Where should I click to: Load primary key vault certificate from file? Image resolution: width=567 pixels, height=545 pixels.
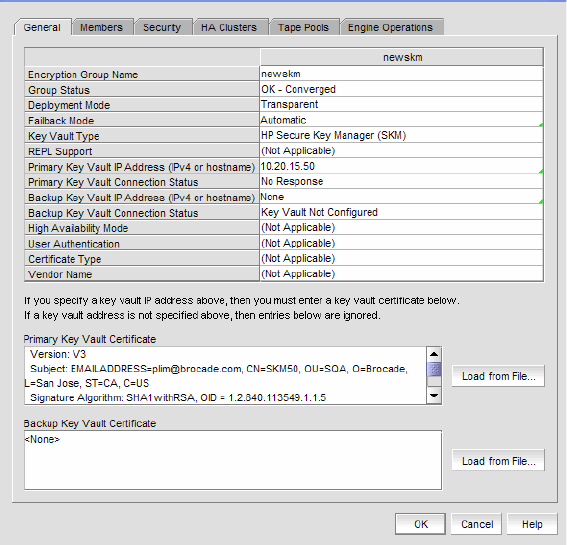point(498,376)
